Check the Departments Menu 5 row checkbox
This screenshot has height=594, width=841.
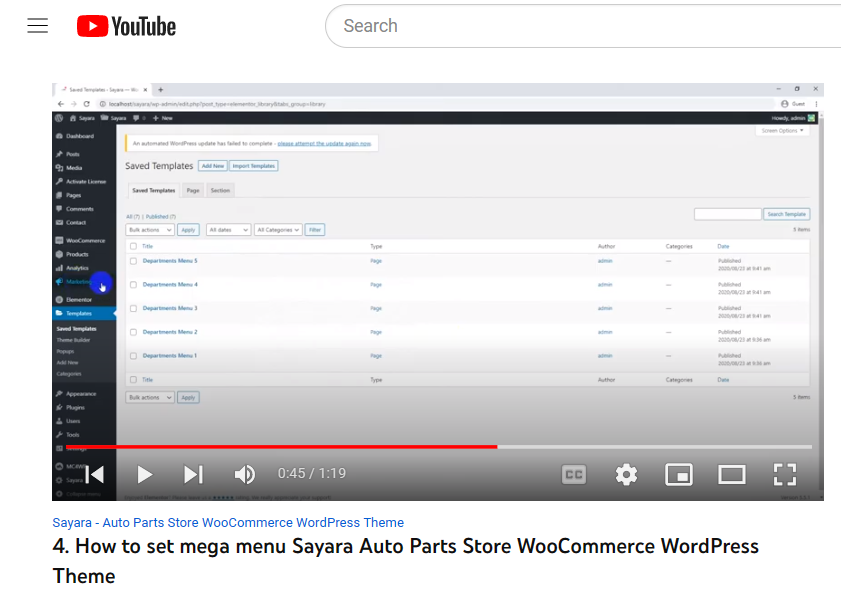[x=134, y=261]
